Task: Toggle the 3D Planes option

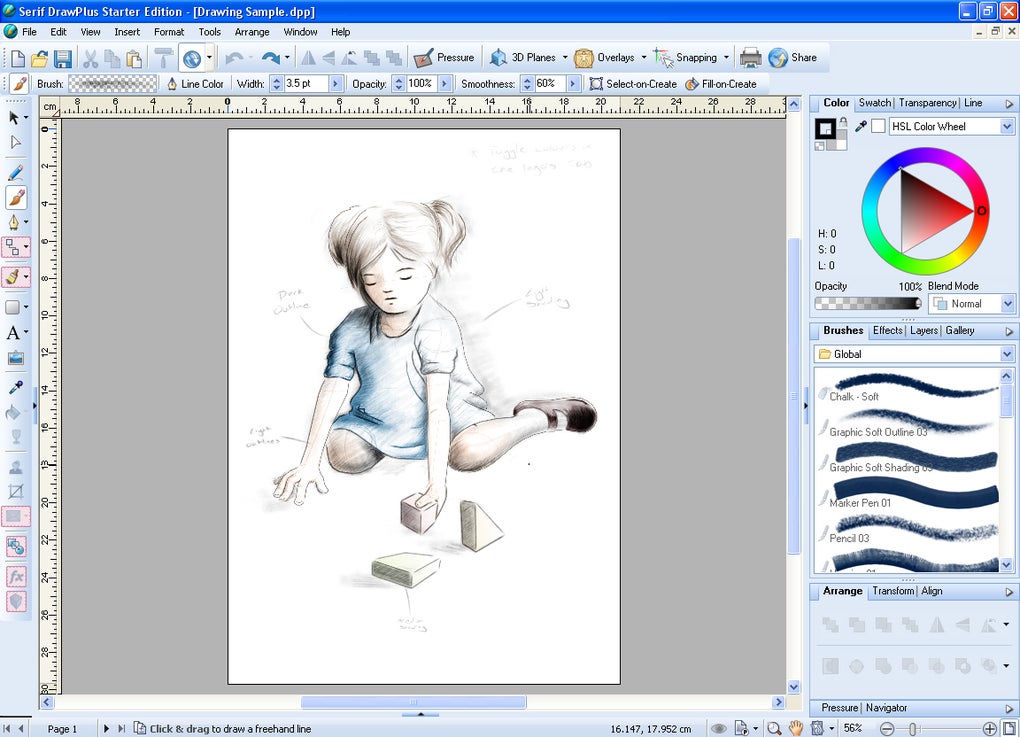Action: pos(523,58)
